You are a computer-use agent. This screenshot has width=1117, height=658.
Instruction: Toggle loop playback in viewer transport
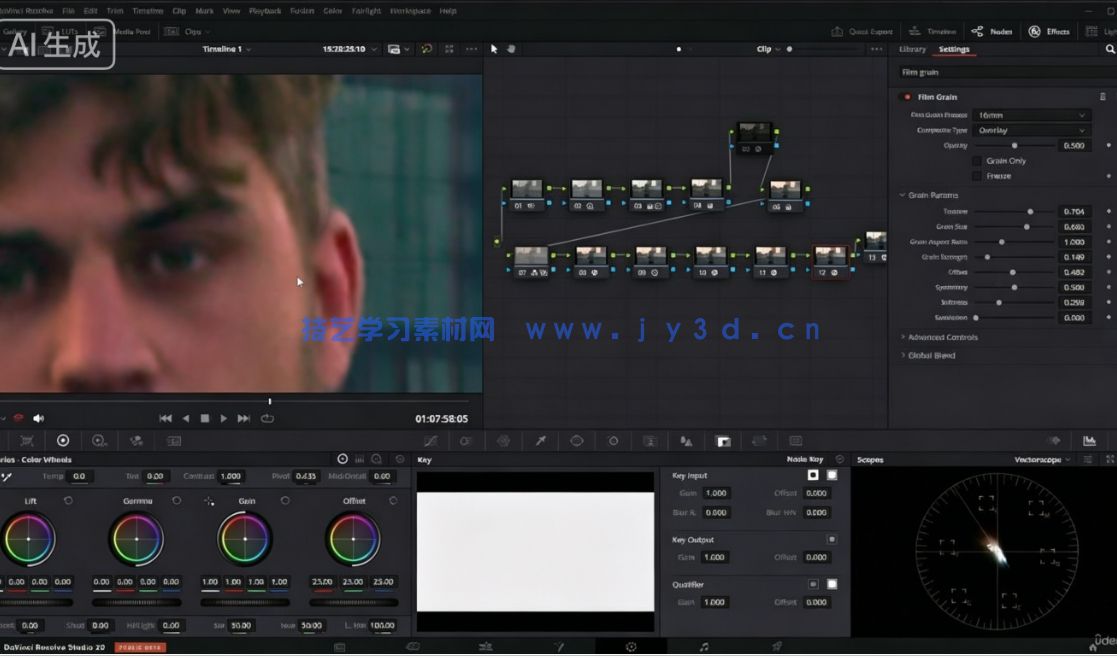pos(267,419)
